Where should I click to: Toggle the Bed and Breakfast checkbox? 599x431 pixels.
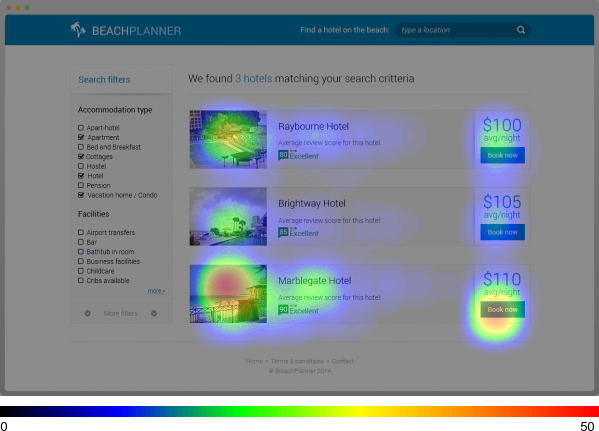click(81, 147)
